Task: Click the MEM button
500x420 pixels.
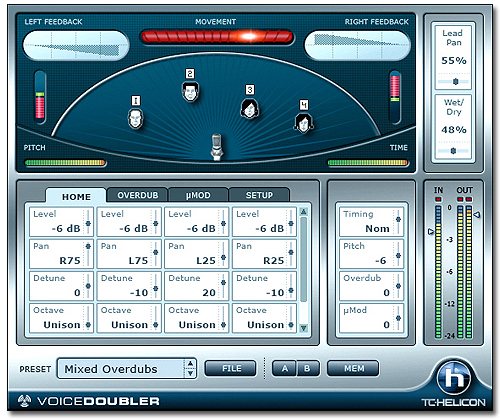Action: pyautogui.click(x=353, y=368)
